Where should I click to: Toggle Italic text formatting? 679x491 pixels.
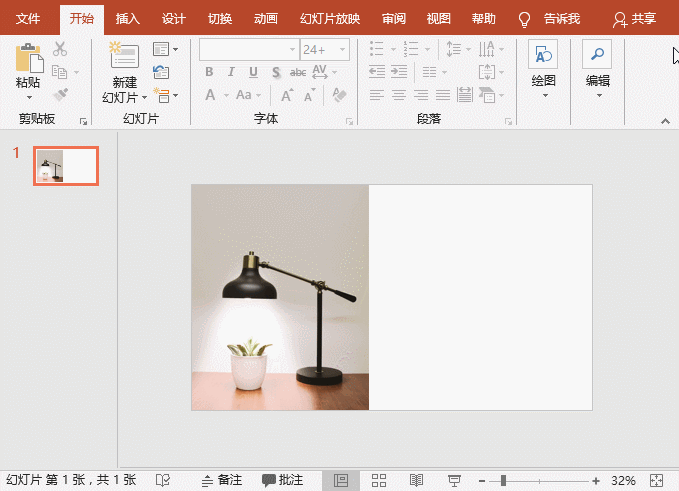230,72
